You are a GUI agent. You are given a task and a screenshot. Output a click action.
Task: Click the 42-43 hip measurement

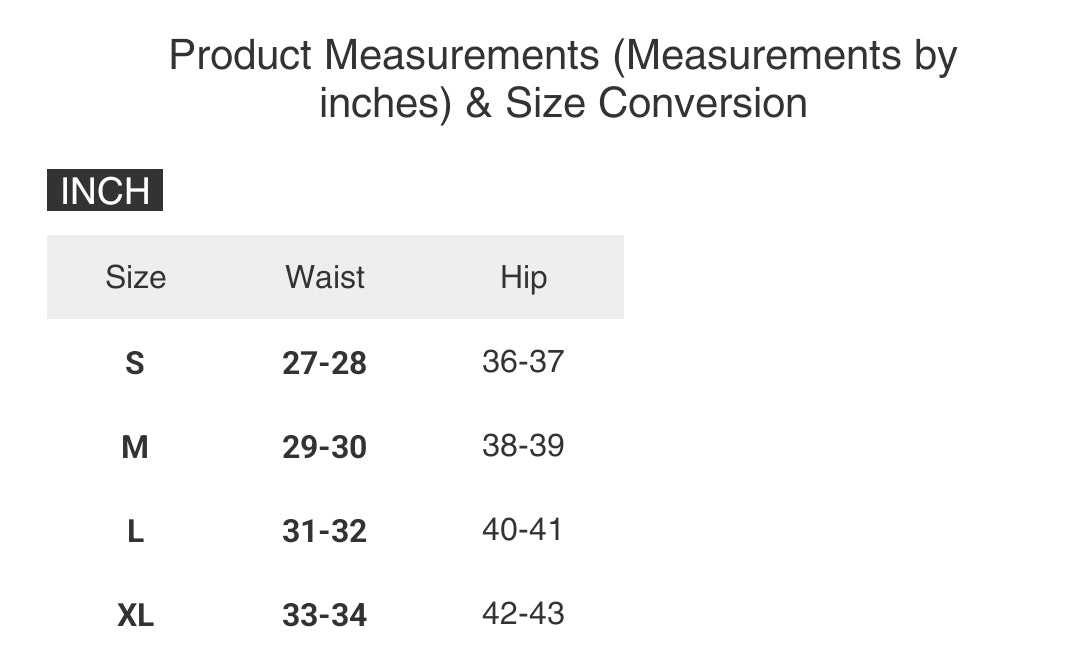point(523,613)
